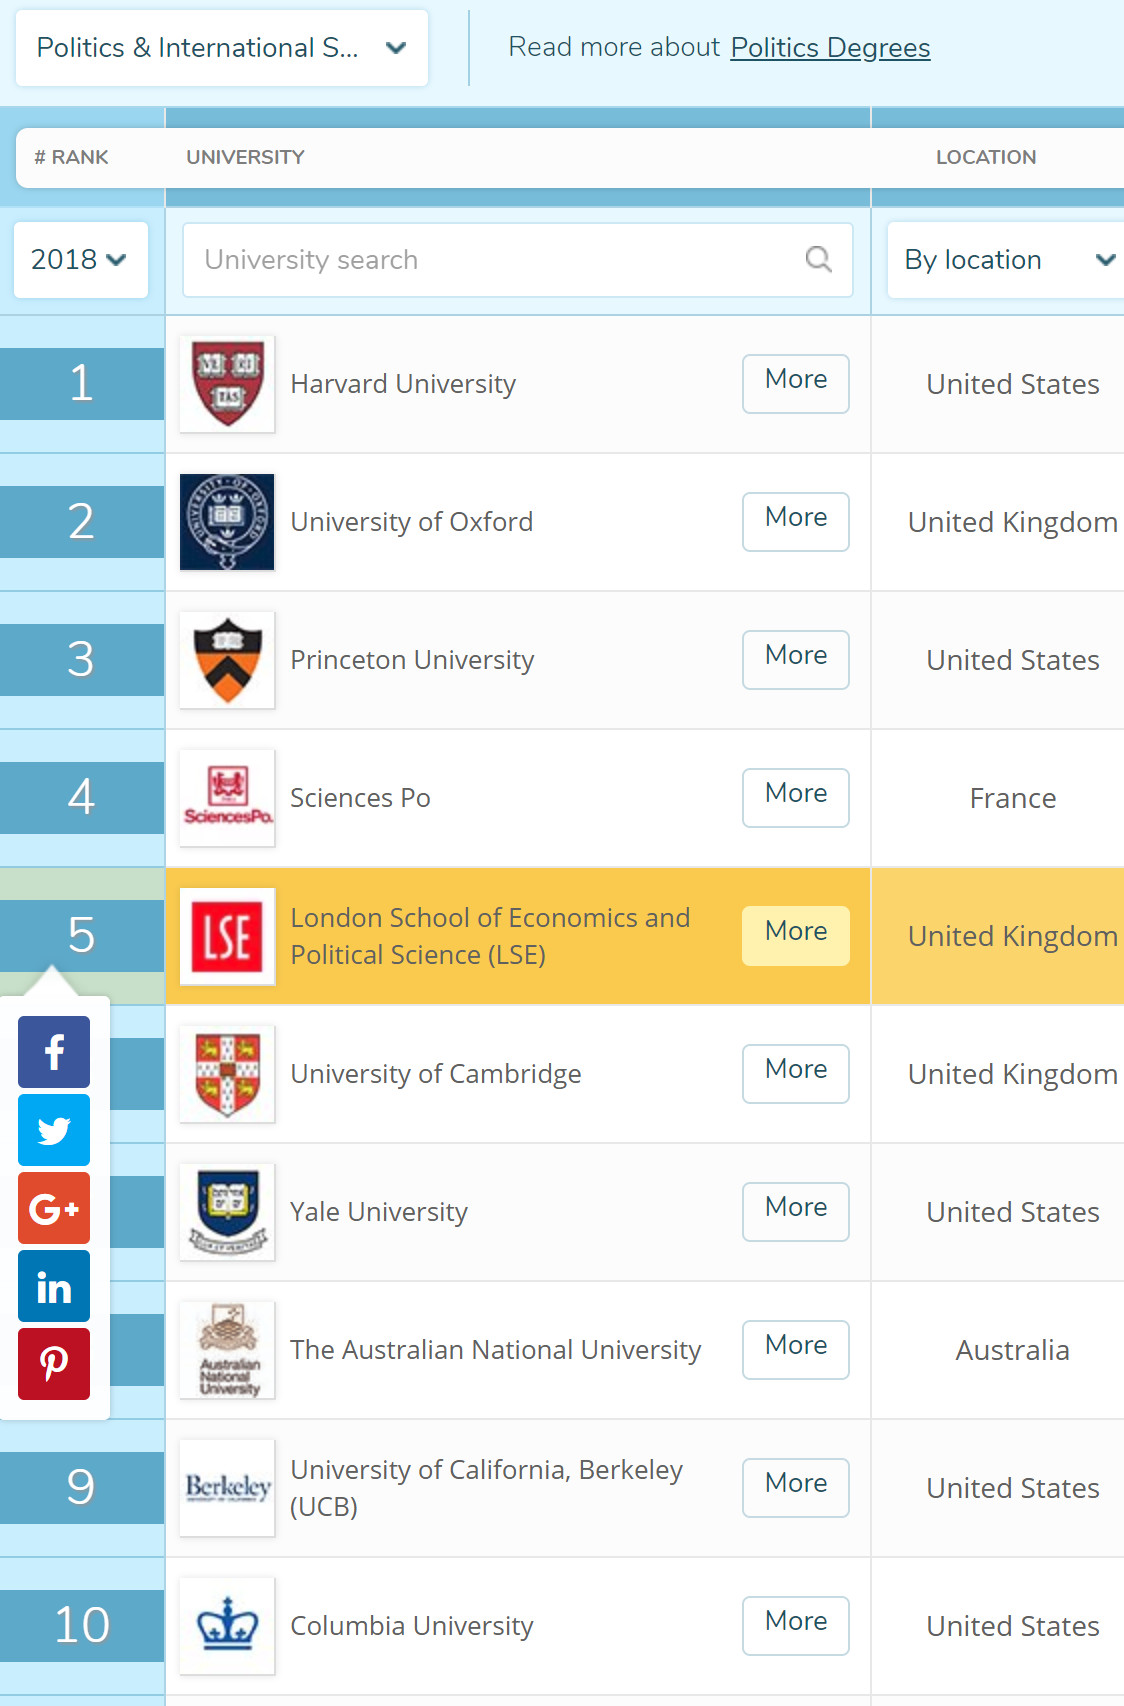
Task: Select the LSE red logo
Action: [227, 936]
